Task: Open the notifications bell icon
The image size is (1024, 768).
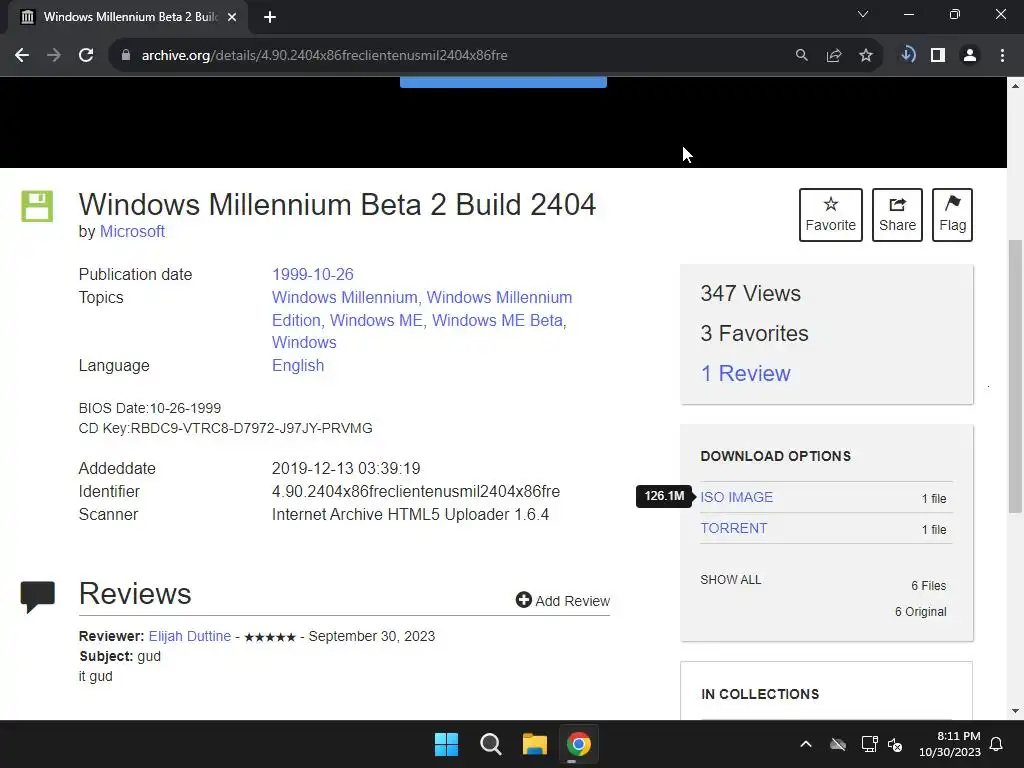Action: [x=997, y=744]
